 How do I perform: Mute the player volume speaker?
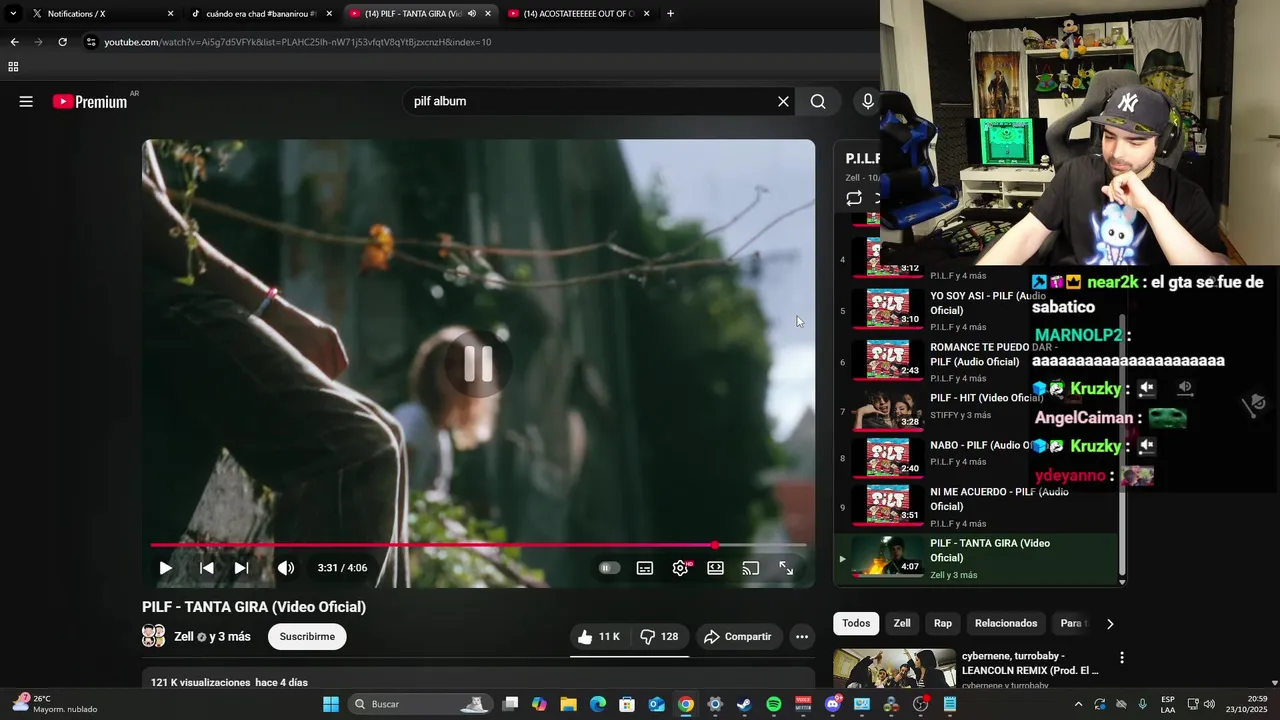(x=286, y=568)
